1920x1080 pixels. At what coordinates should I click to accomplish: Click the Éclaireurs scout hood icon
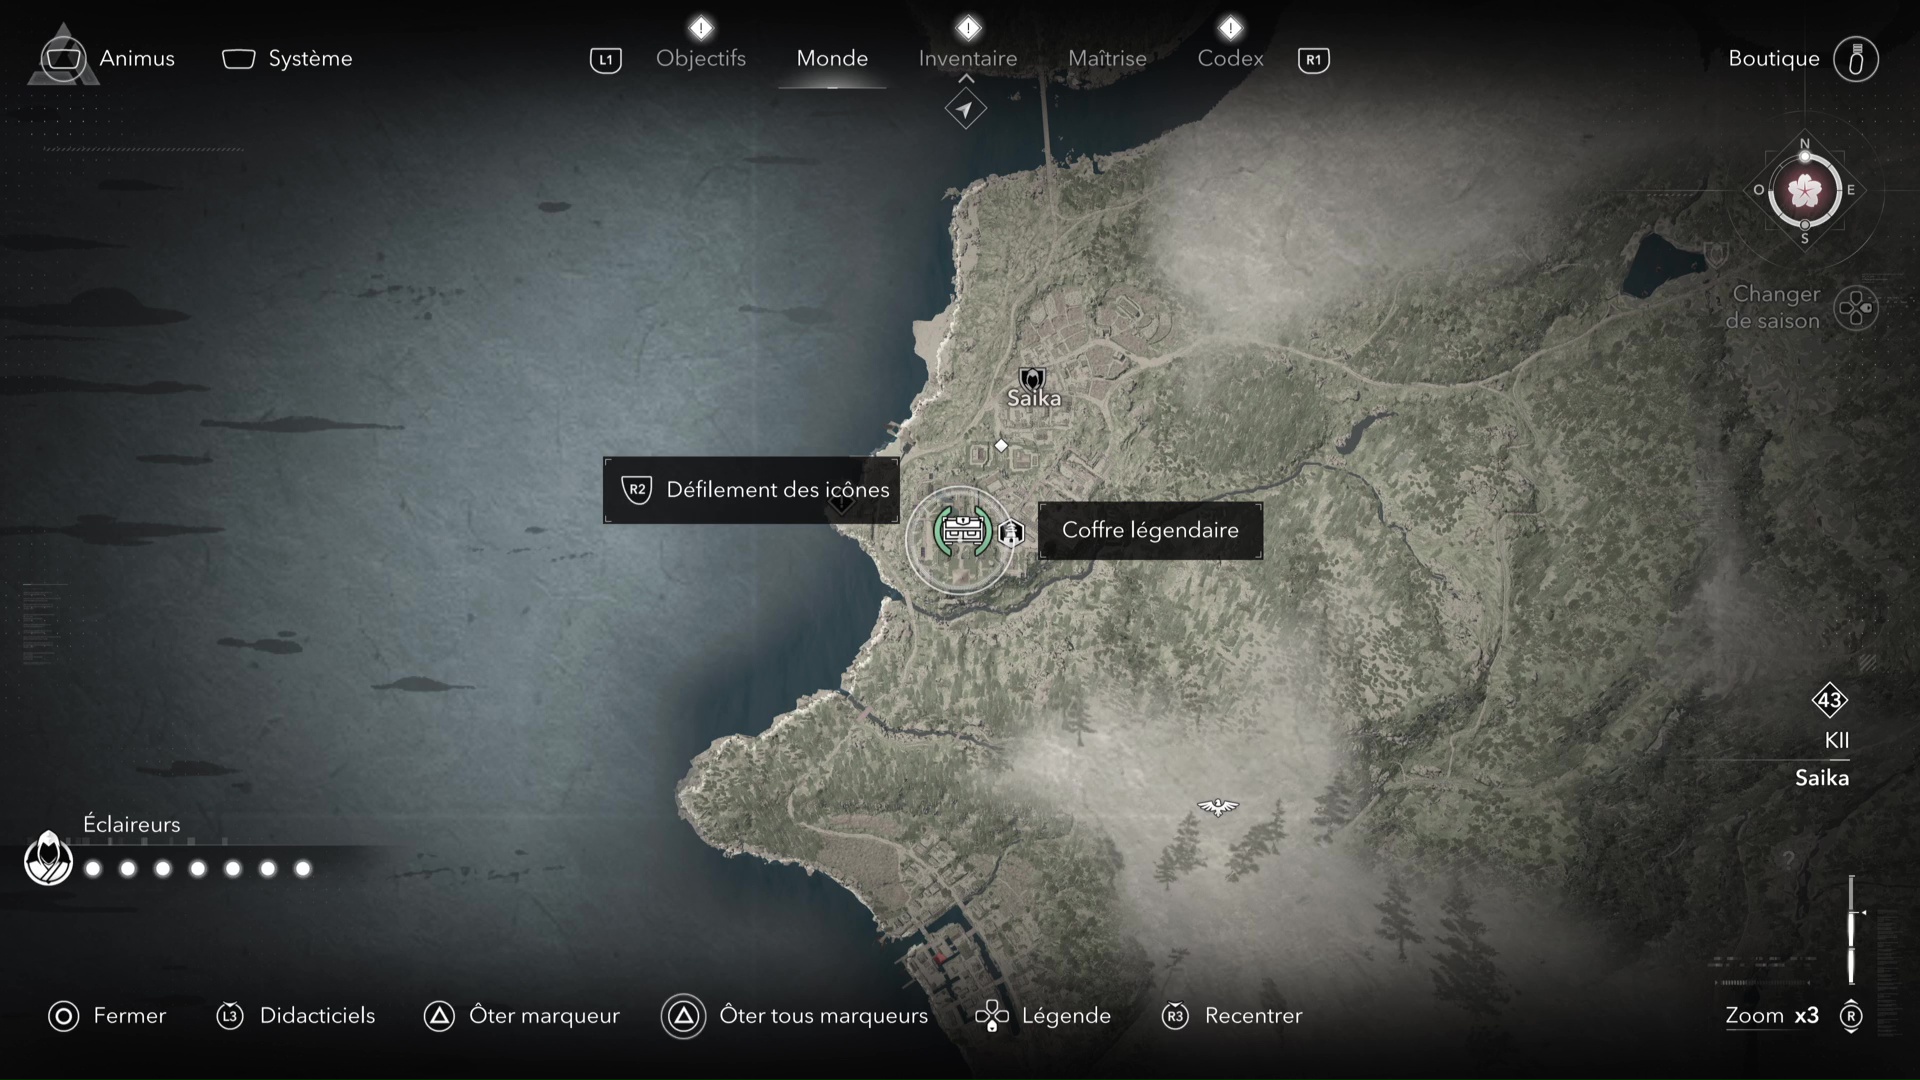[x=48, y=858]
